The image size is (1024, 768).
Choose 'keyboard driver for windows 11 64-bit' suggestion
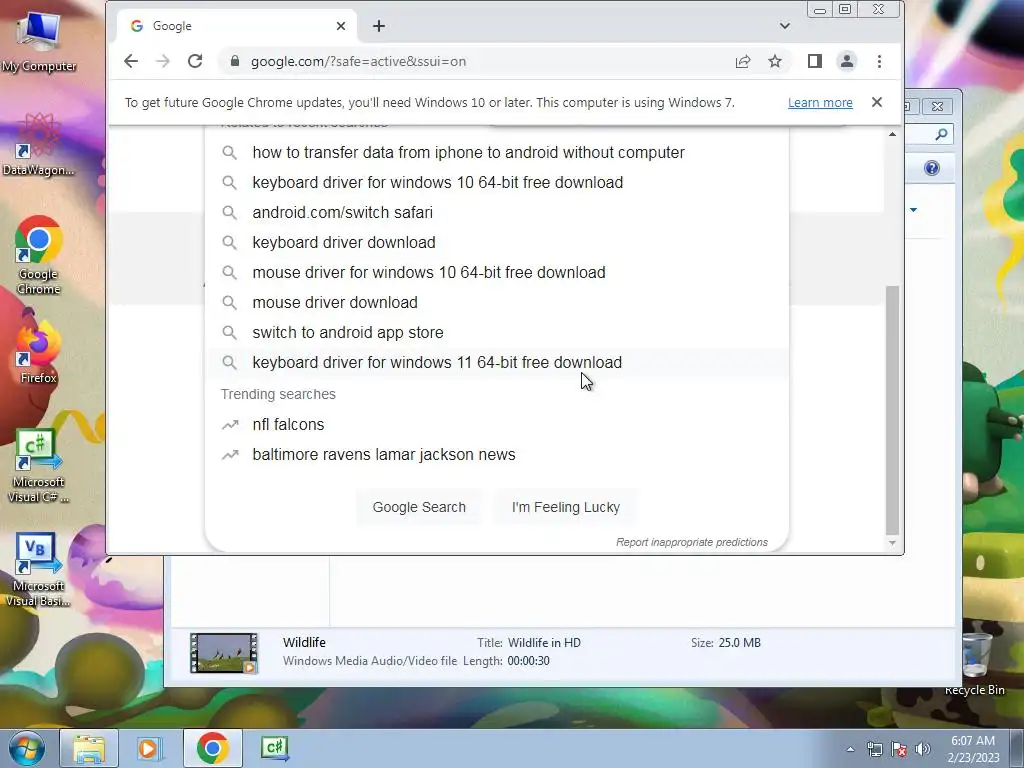click(496, 362)
